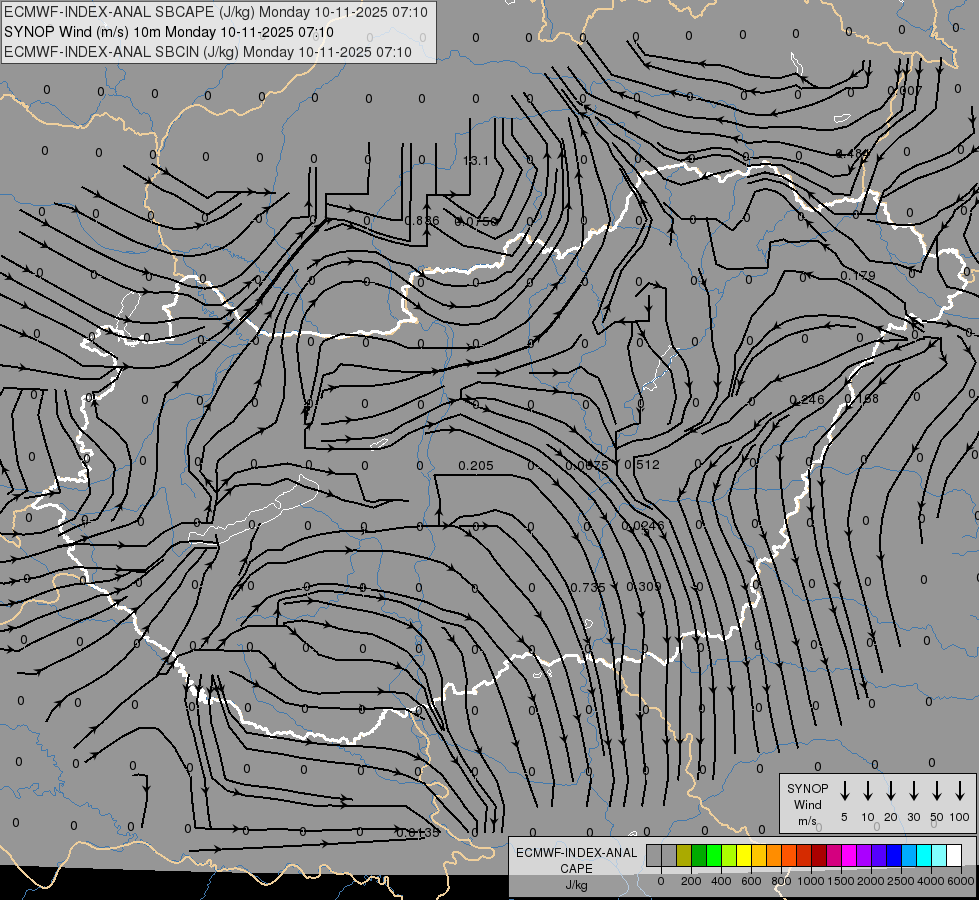Click the 0.158 value on the map
Viewport: 979px width, 900px height.
862,398
